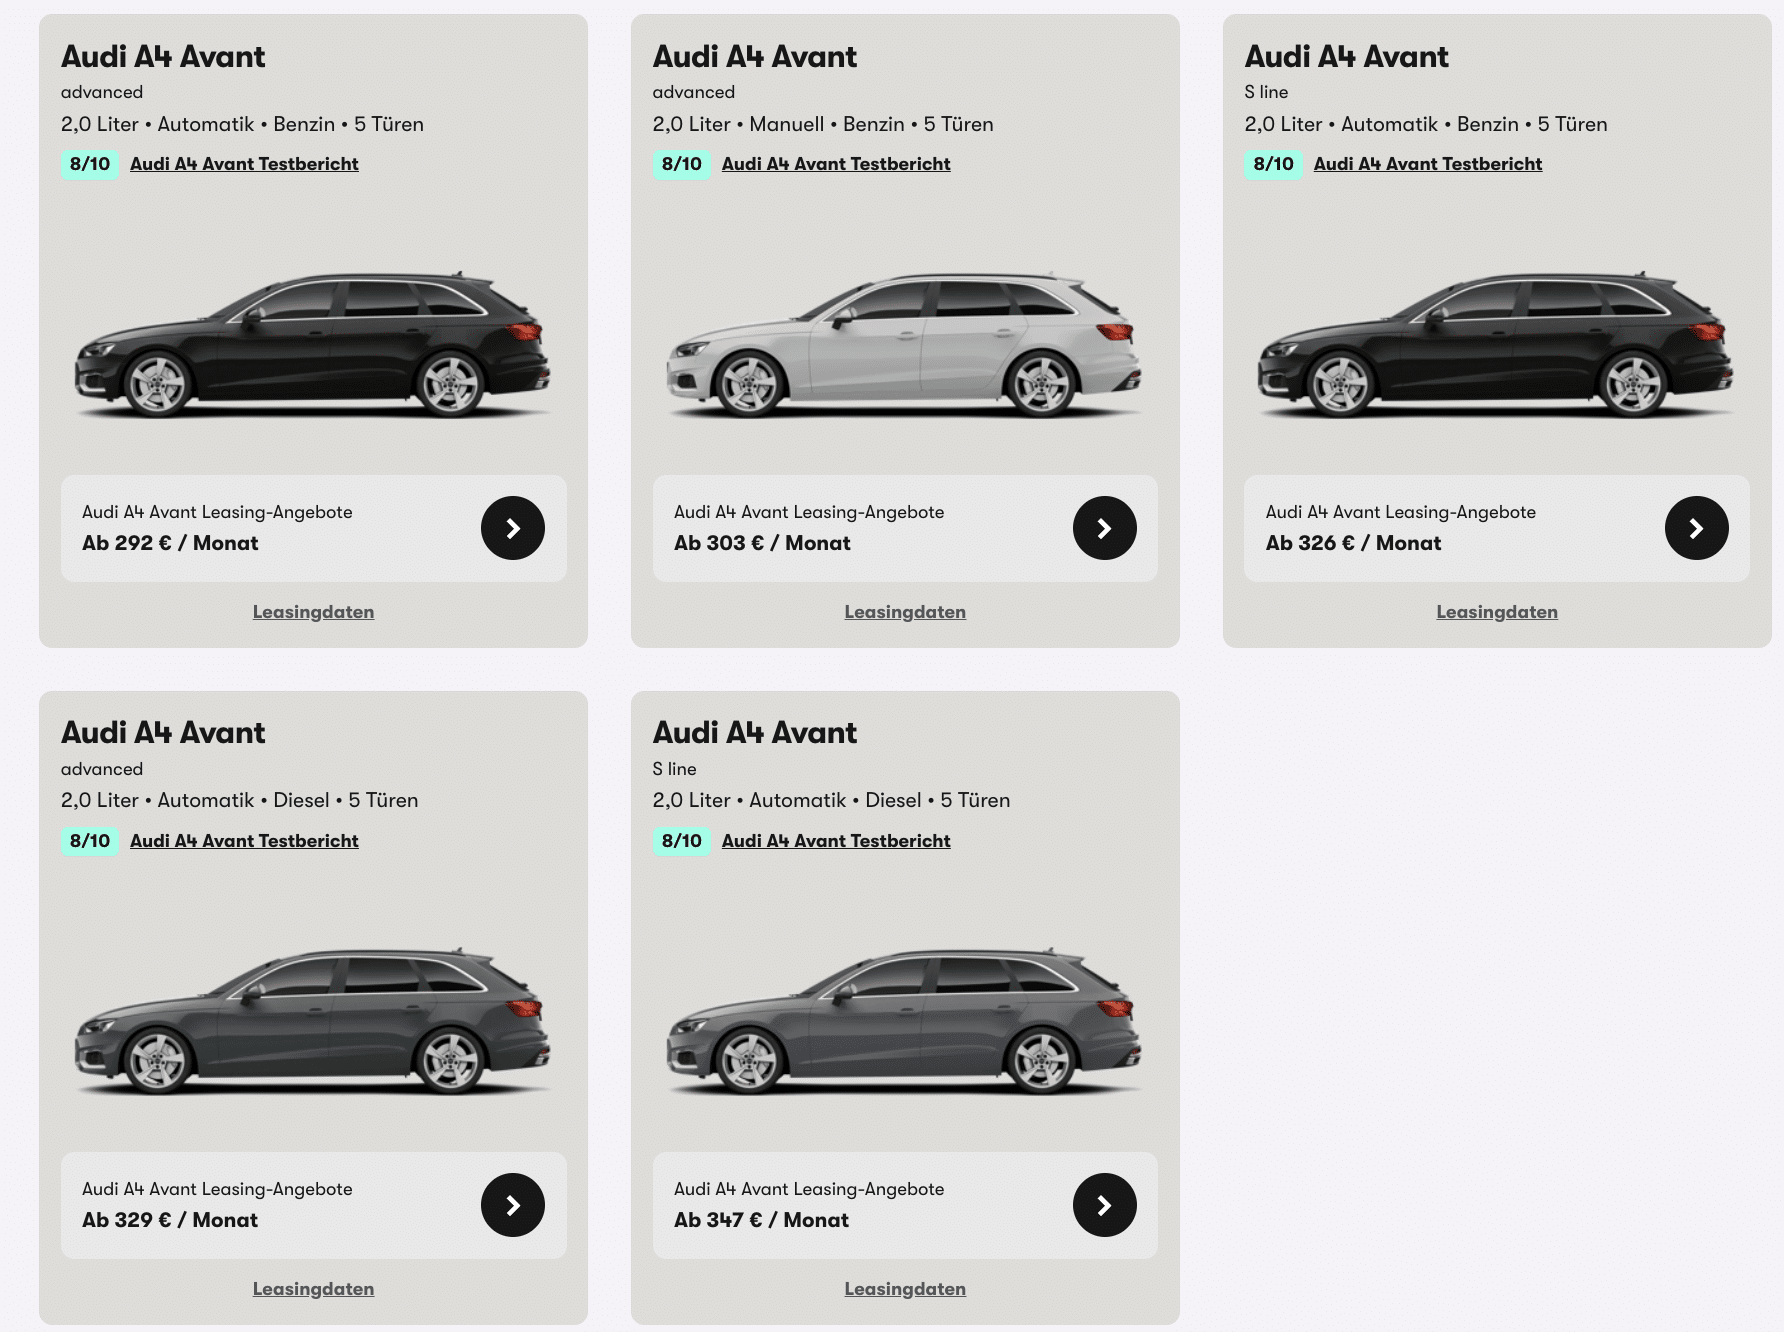Open Testbericht link on advanced Diesel card
Image resolution: width=1784 pixels, height=1332 pixels.
tap(244, 841)
